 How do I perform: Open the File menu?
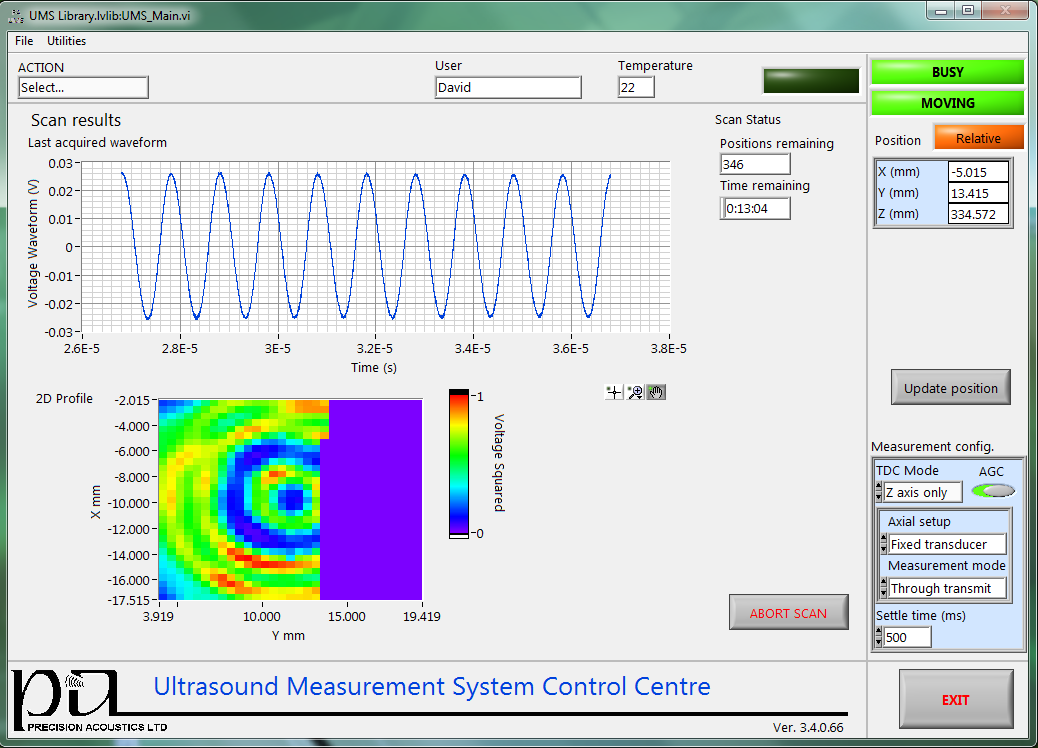click(24, 41)
